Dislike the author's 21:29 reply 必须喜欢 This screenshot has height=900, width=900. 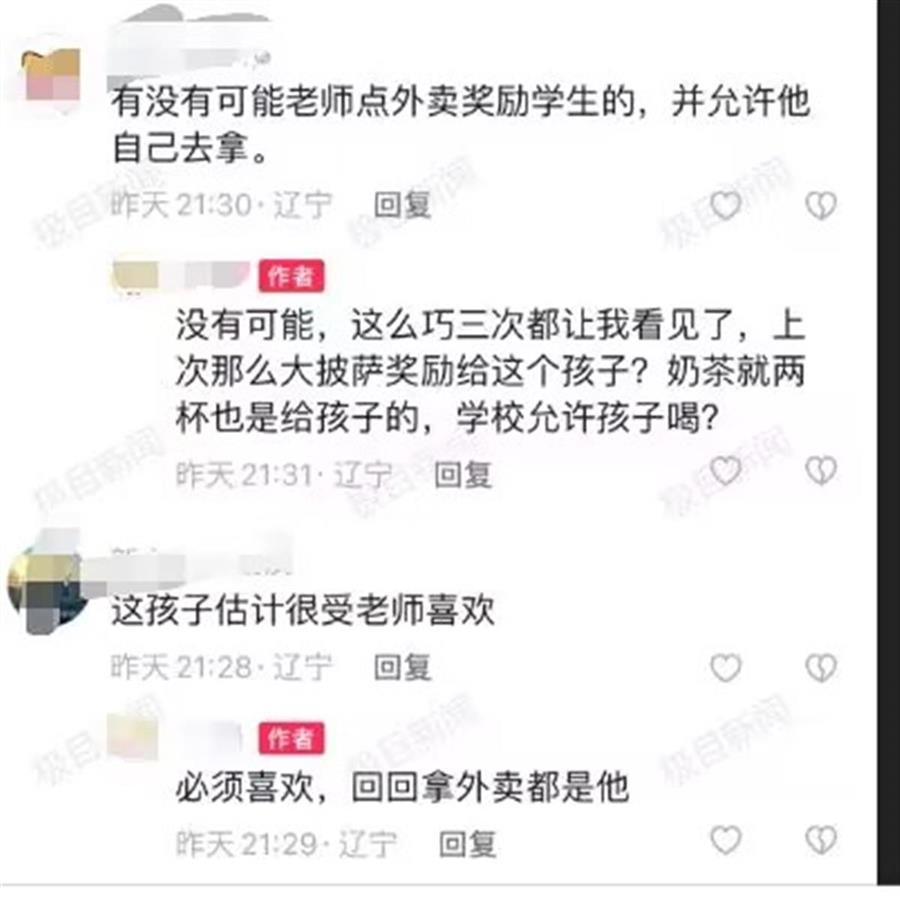coord(821,840)
